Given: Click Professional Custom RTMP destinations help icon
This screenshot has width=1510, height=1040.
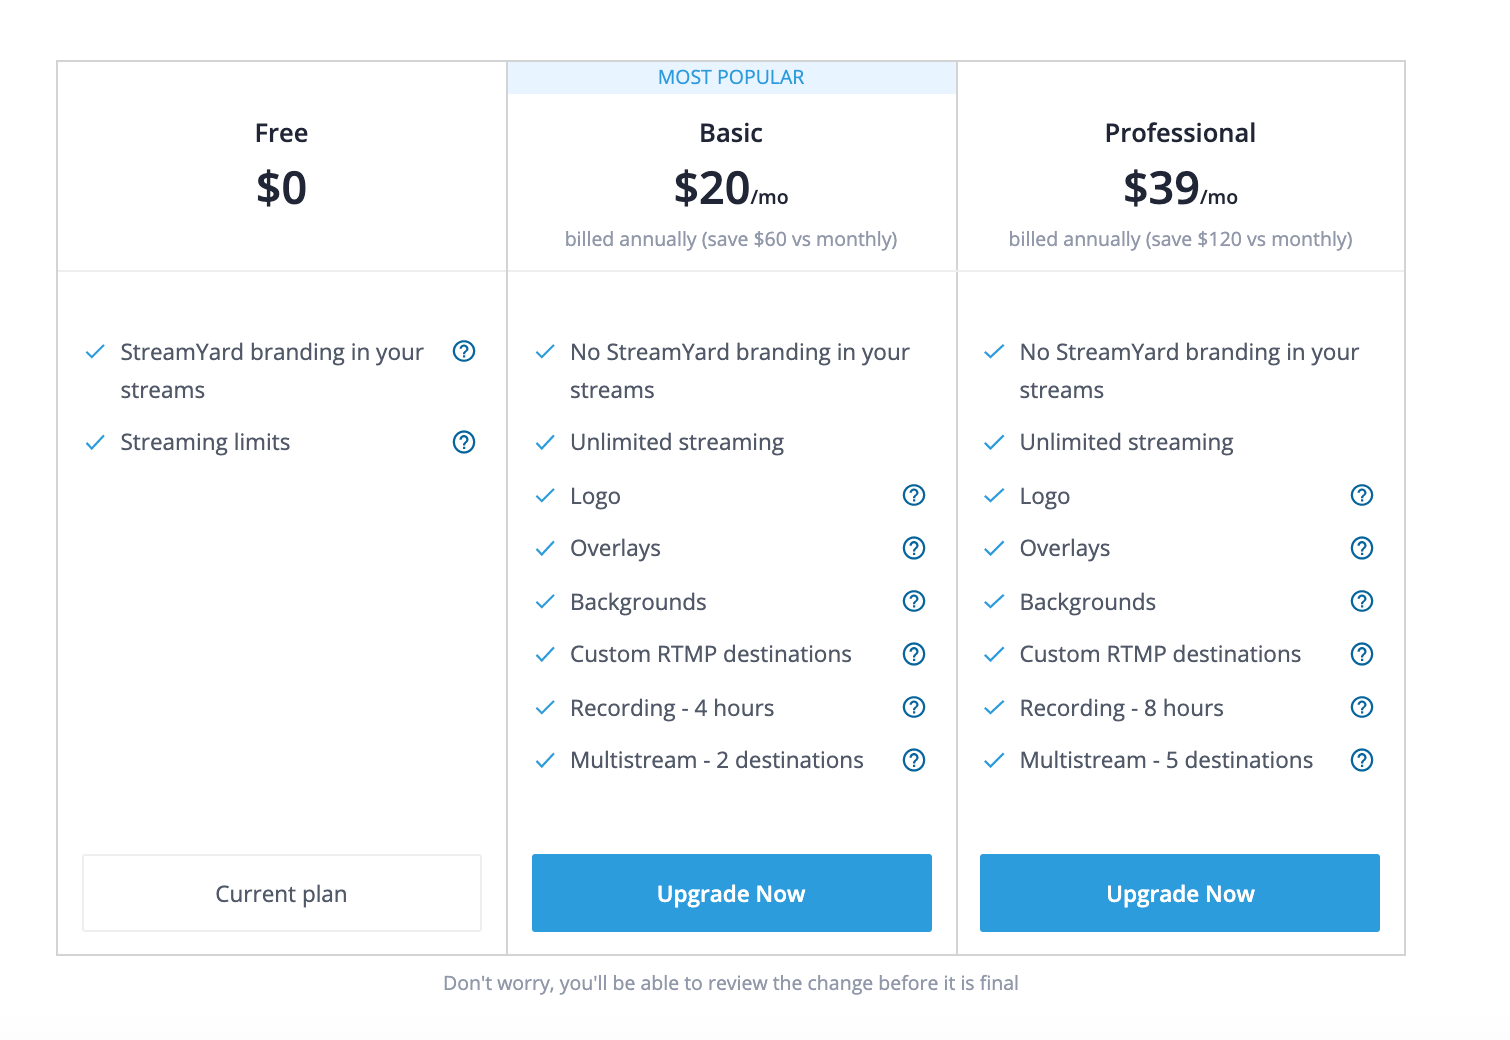Looking at the screenshot, I should click(1362, 654).
